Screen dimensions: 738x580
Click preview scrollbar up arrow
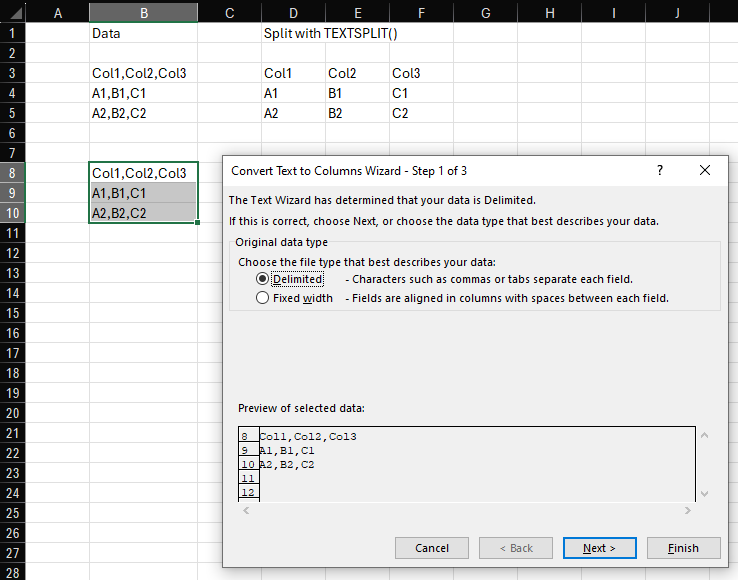click(705, 436)
